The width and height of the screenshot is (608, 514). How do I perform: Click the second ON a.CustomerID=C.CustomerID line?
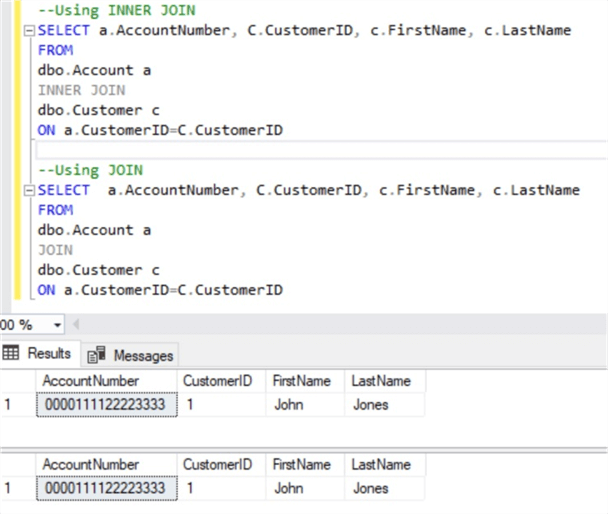coord(160,290)
